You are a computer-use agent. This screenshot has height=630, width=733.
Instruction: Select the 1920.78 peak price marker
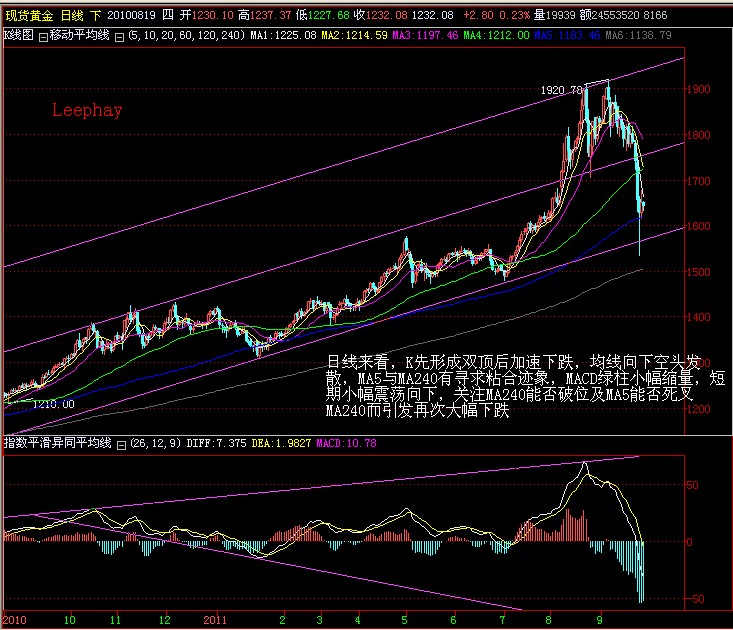click(561, 90)
